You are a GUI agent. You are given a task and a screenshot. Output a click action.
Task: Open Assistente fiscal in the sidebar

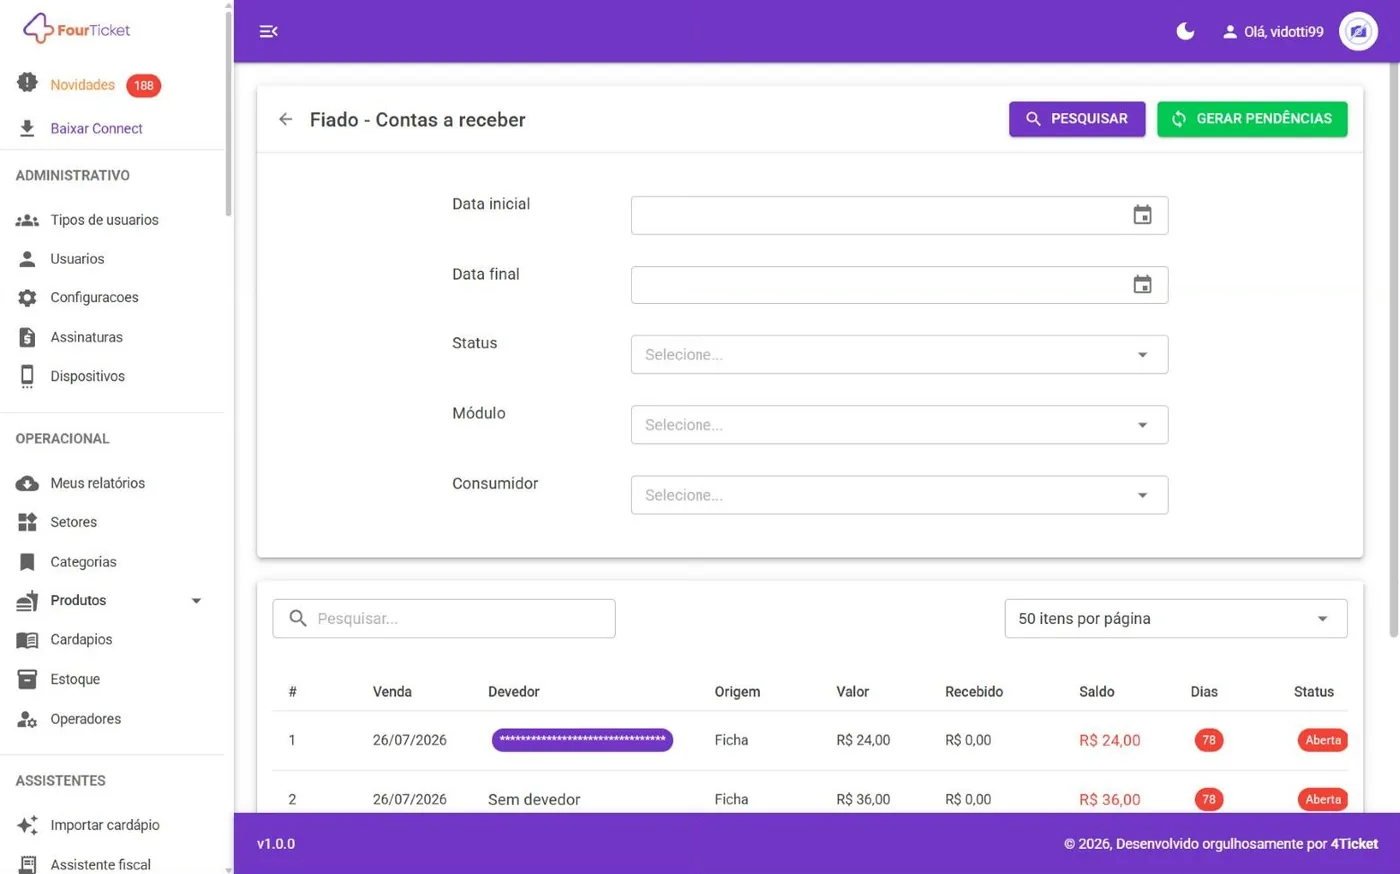pyautogui.click(x=101, y=865)
